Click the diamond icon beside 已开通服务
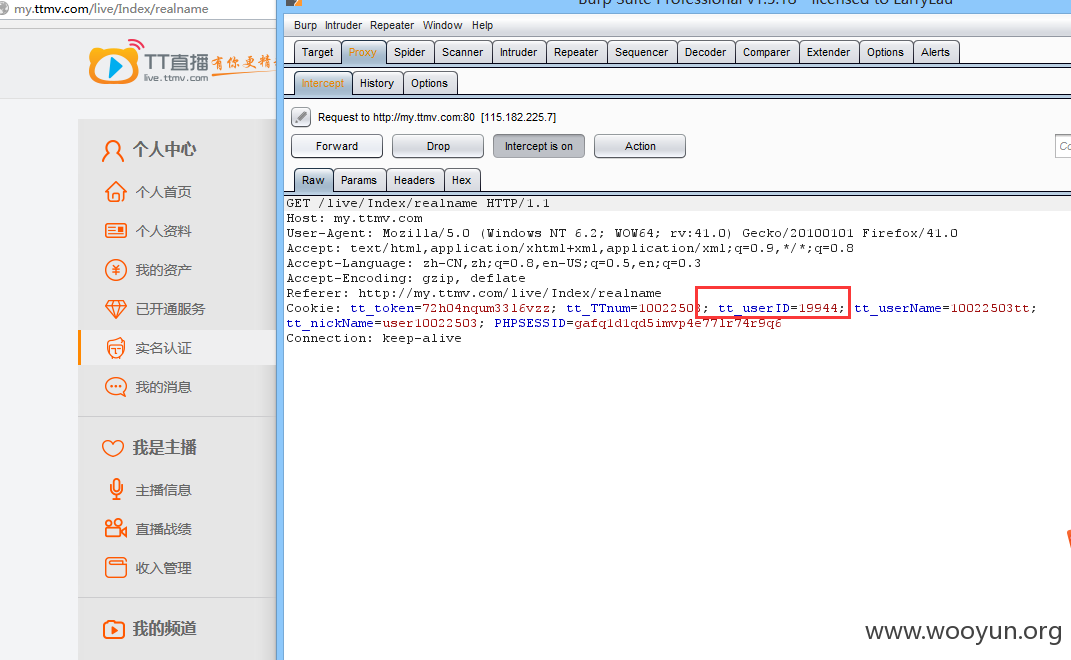 point(115,309)
